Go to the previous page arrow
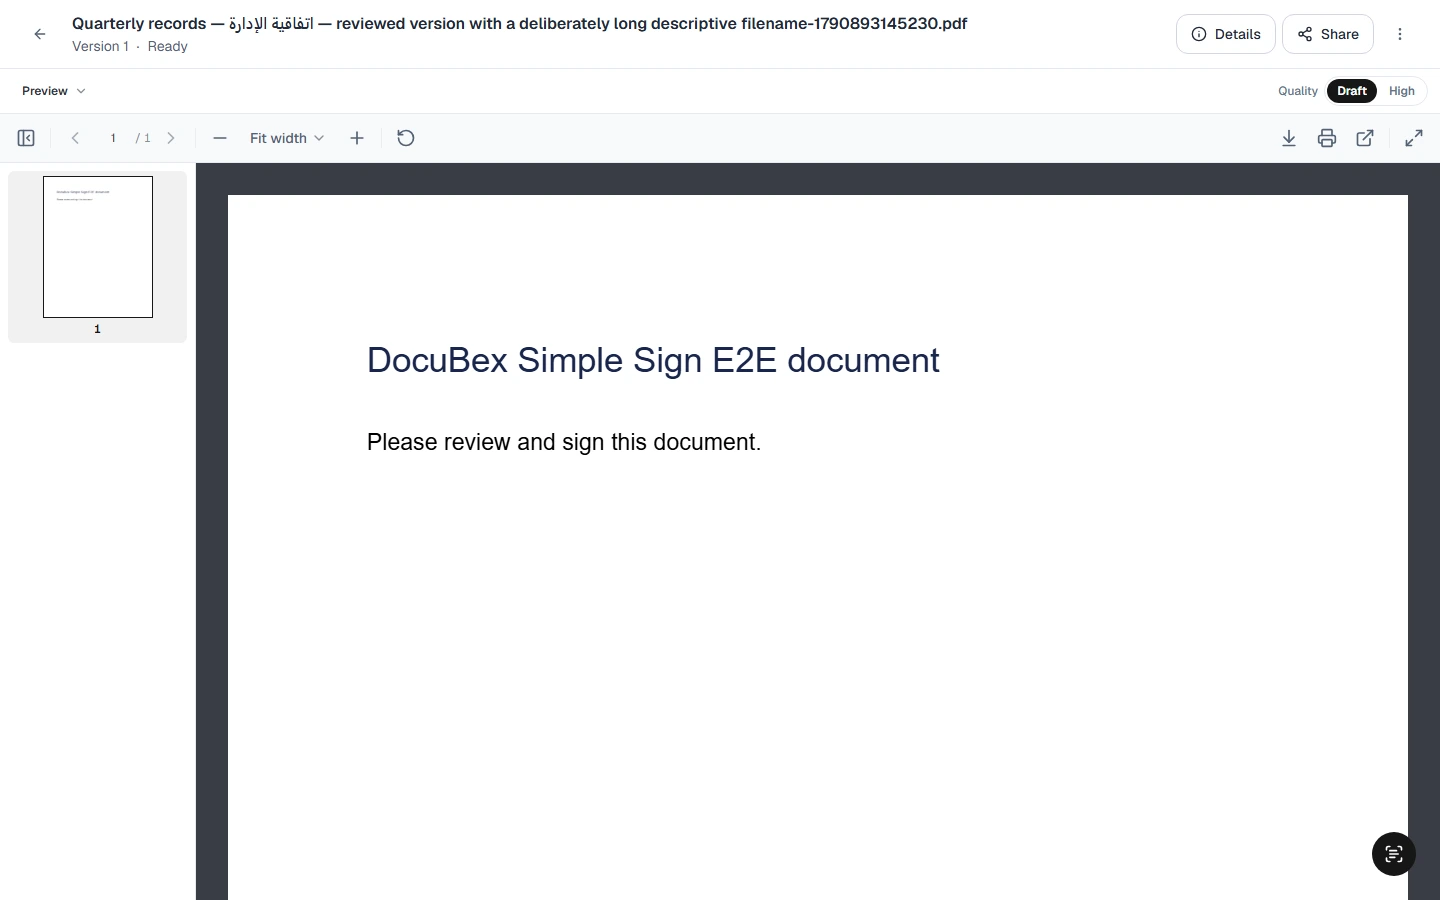1440x900 pixels. (x=75, y=138)
